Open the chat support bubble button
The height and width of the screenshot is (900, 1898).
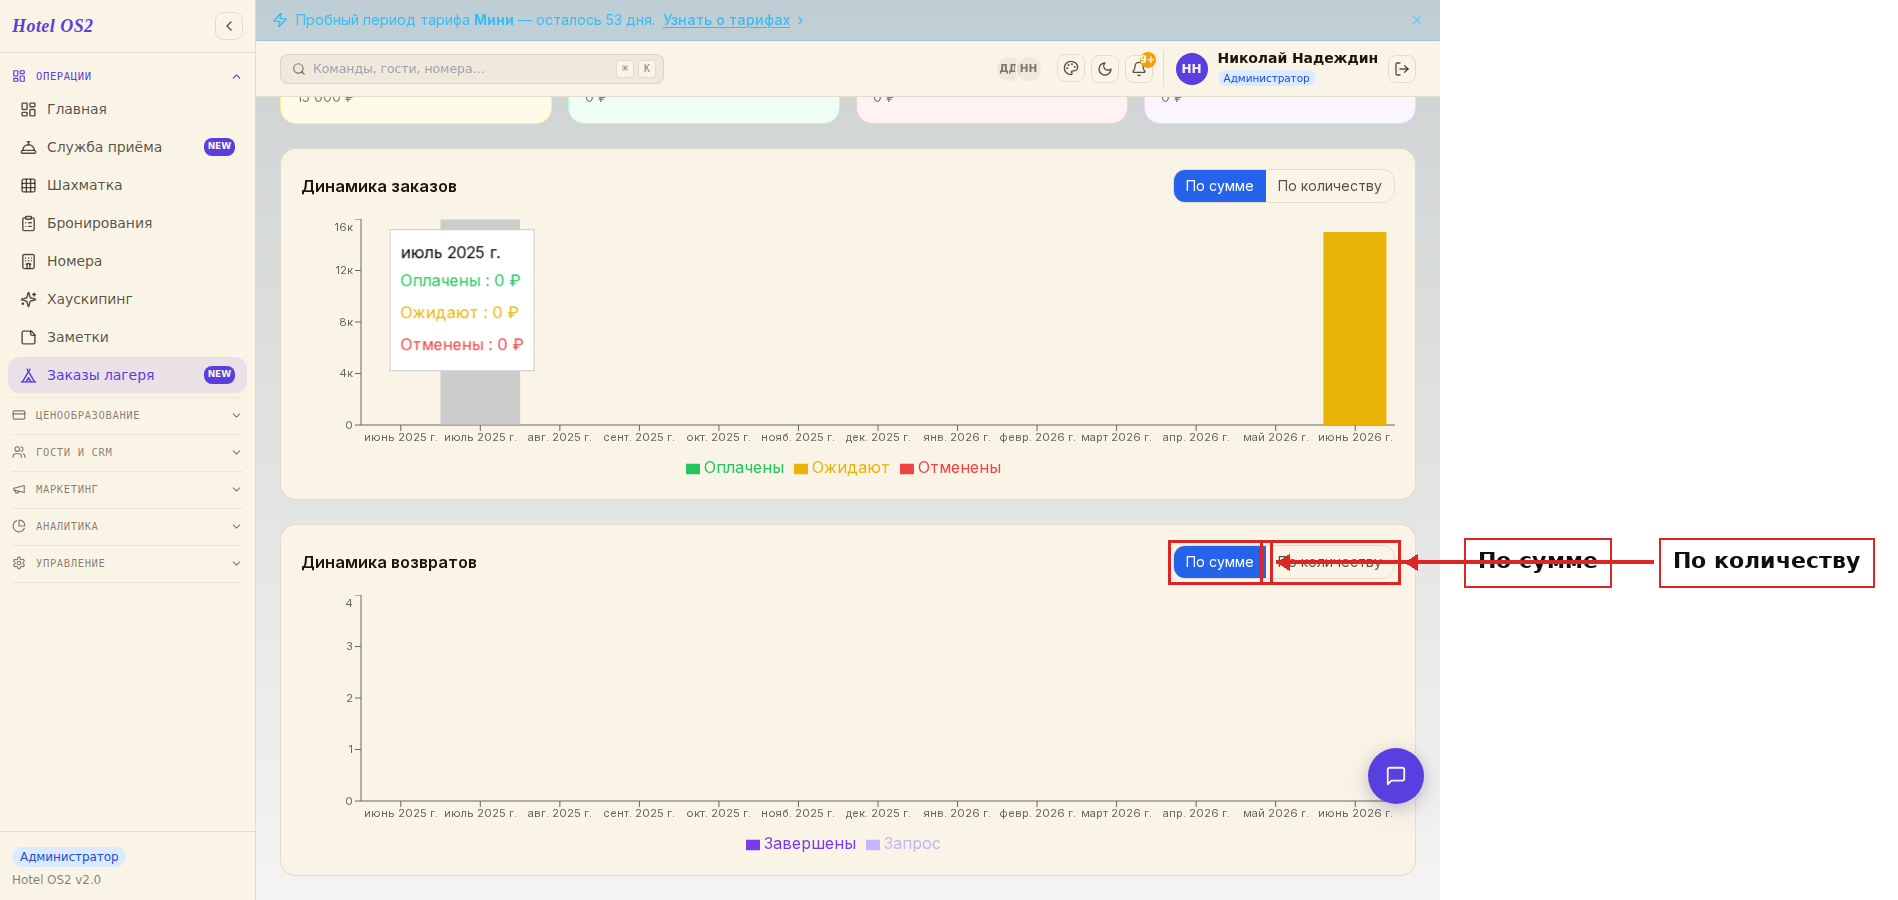click(1396, 776)
